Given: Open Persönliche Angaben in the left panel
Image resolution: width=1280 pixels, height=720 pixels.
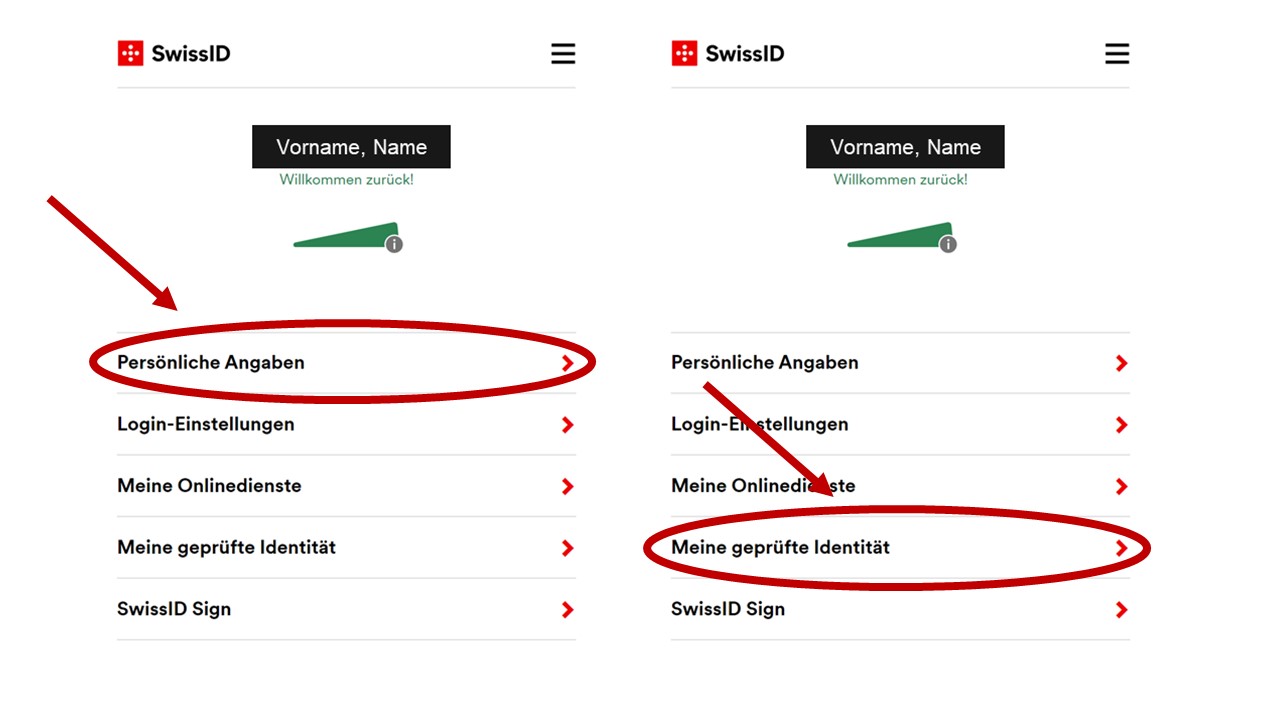Looking at the screenshot, I should tap(346, 363).
